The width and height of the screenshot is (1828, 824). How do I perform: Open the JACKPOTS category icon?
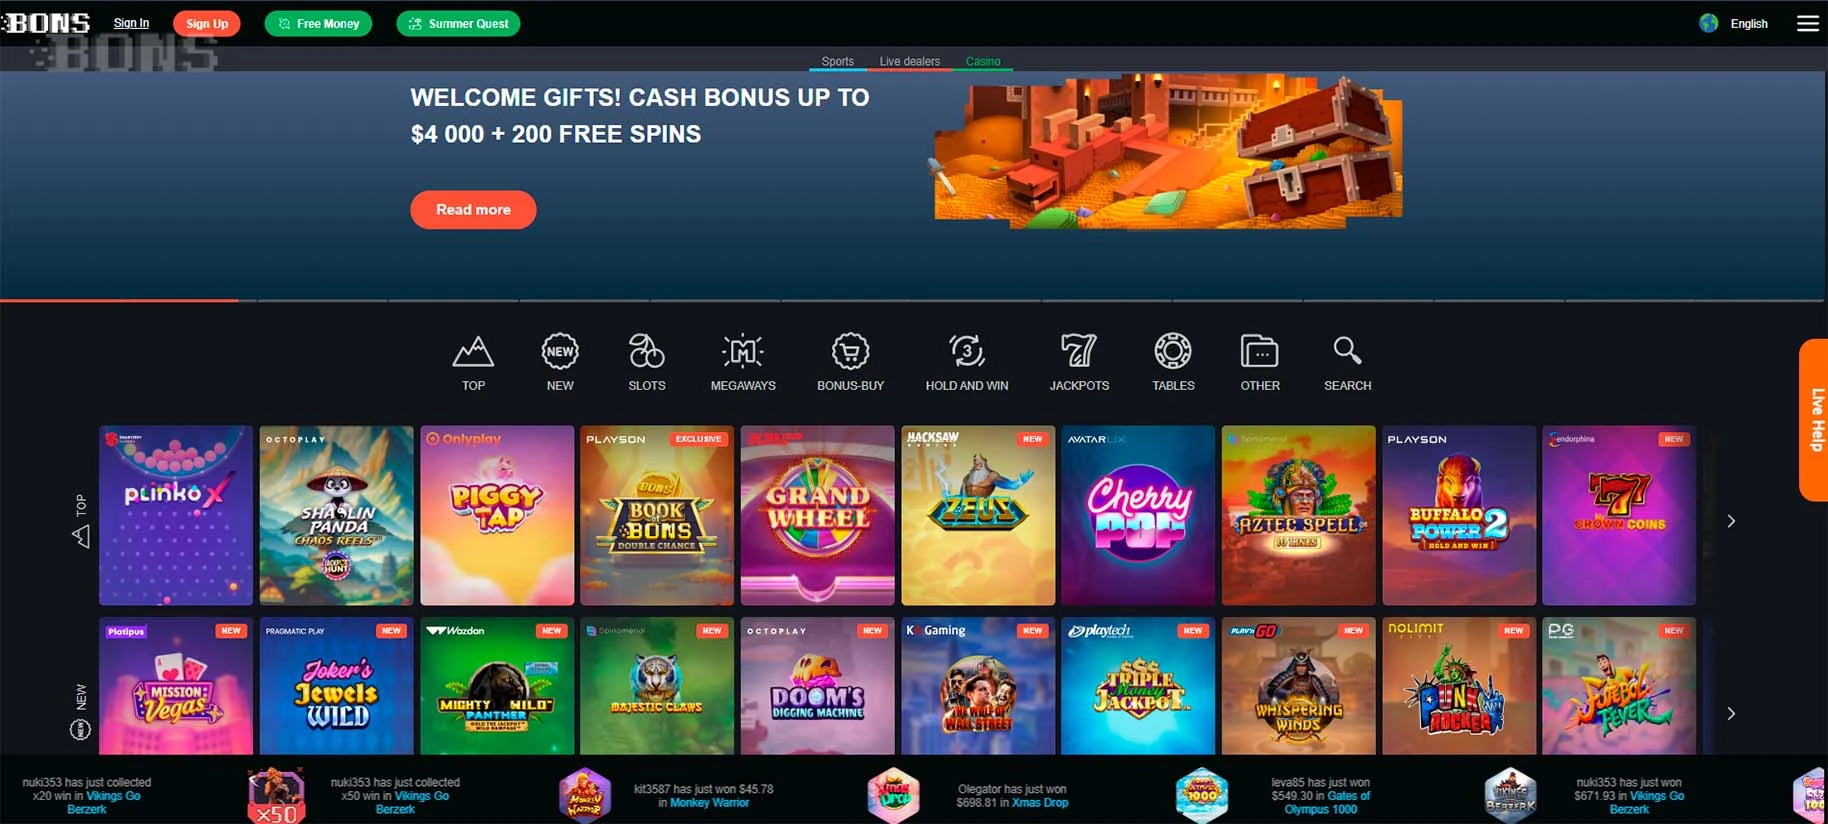(1079, 352)
